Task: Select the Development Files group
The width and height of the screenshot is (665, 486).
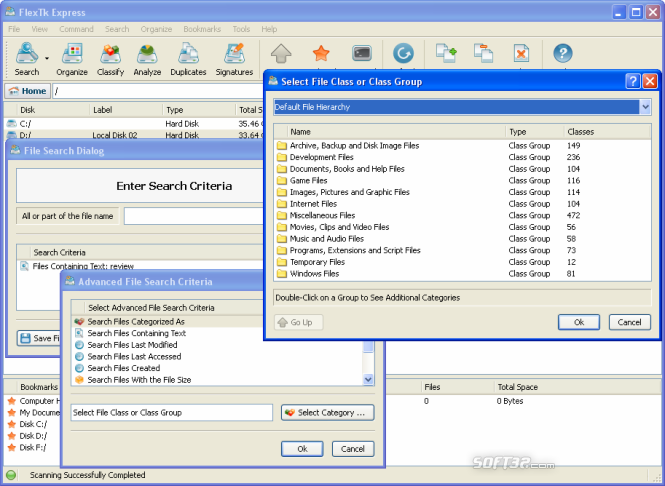Action: point(462,157)
